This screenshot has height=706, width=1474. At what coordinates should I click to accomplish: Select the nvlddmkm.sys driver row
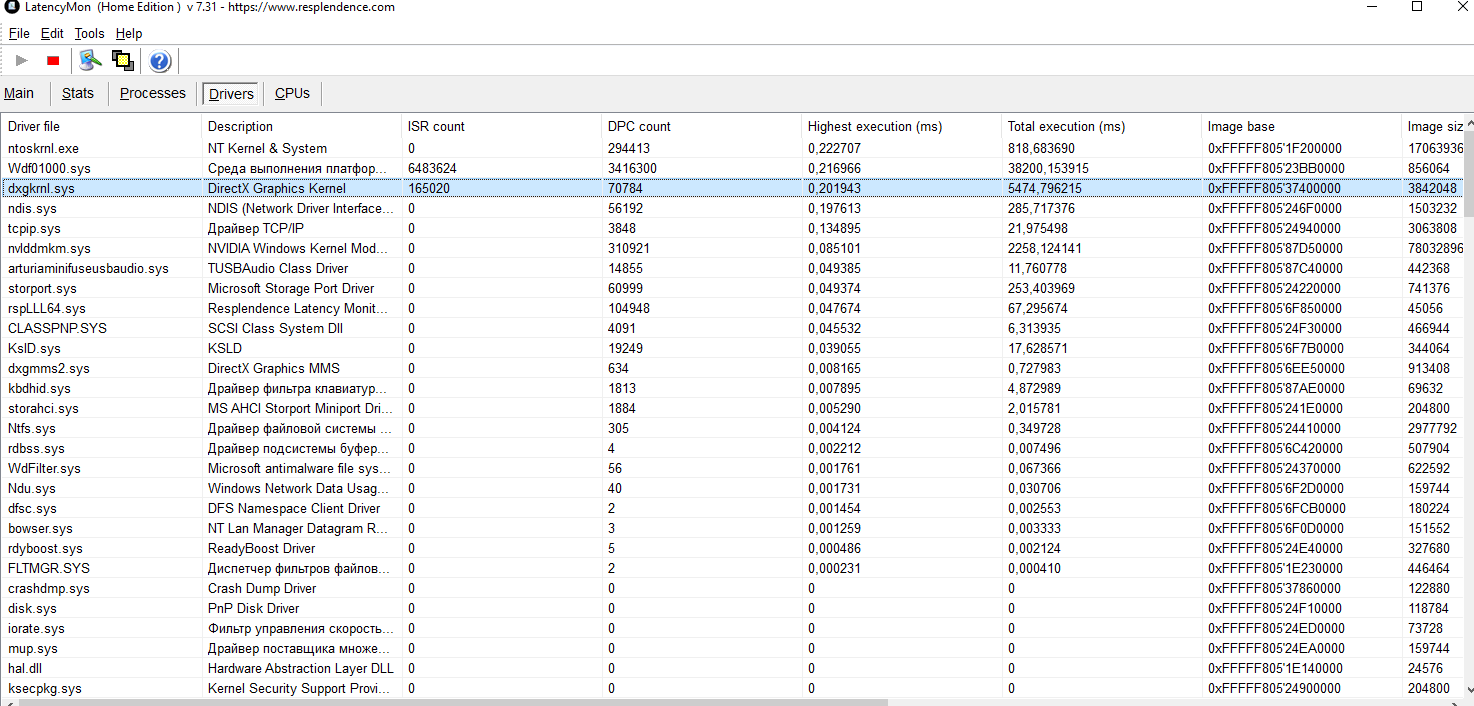(732, 248)
